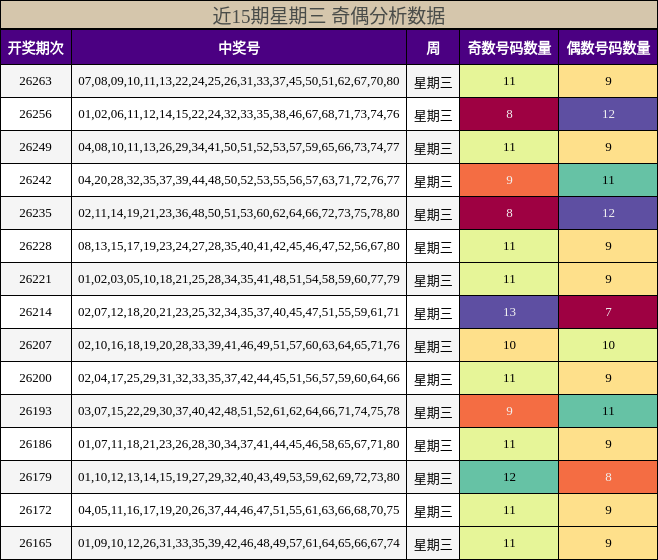Click orange odd count 9 in row 26193
Image resolution: width=658 pixels, height=560 pixels.
(509, 411)
